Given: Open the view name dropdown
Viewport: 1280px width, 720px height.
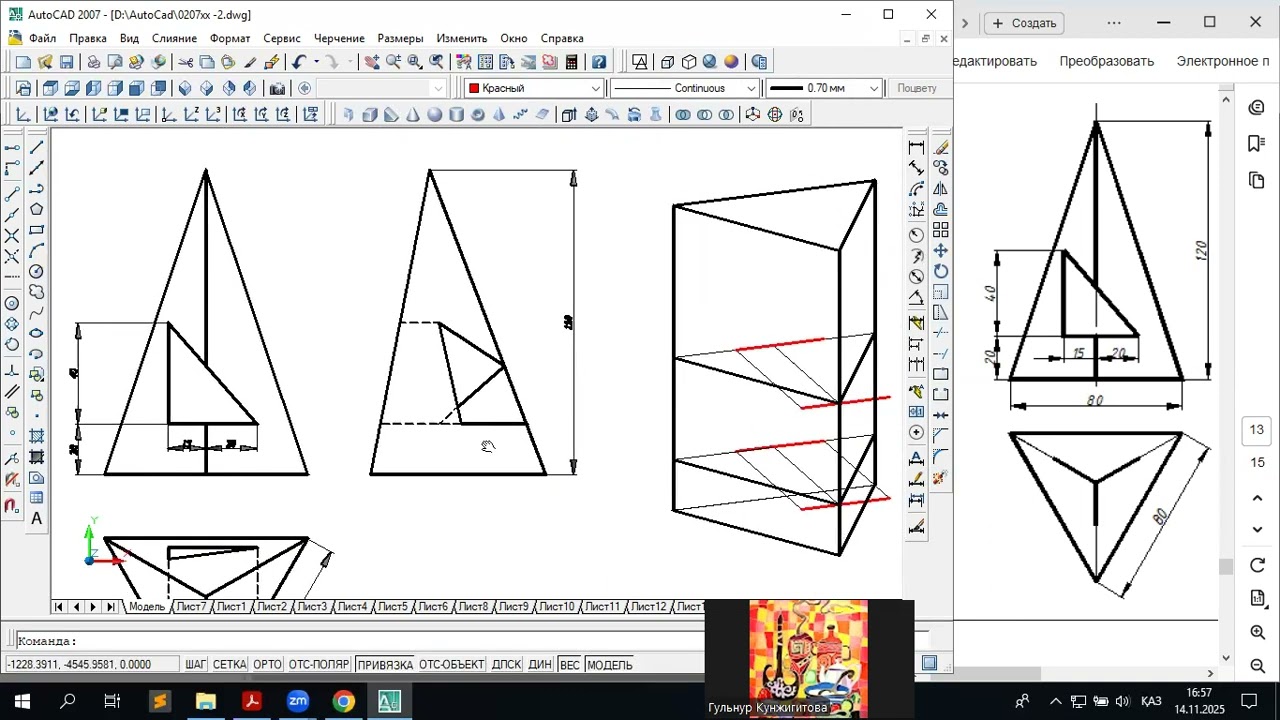Looking at the screenshot, I should point(380,88).
